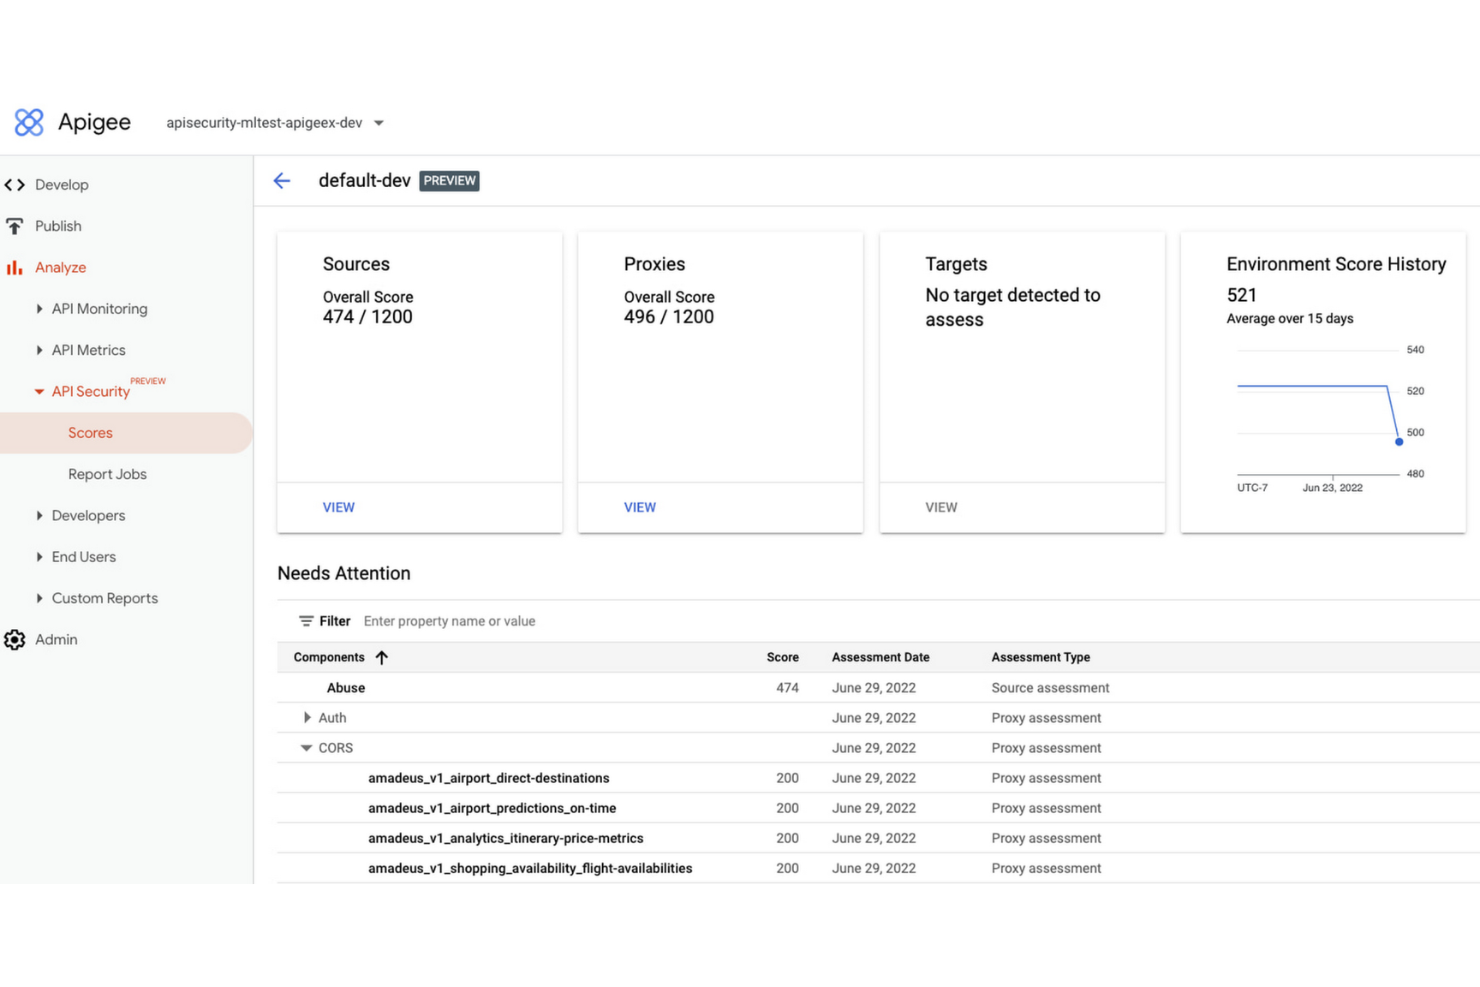Click the default-dev environment title
The height and width of the screenshot is (987, 1480).
click(364, 181)
